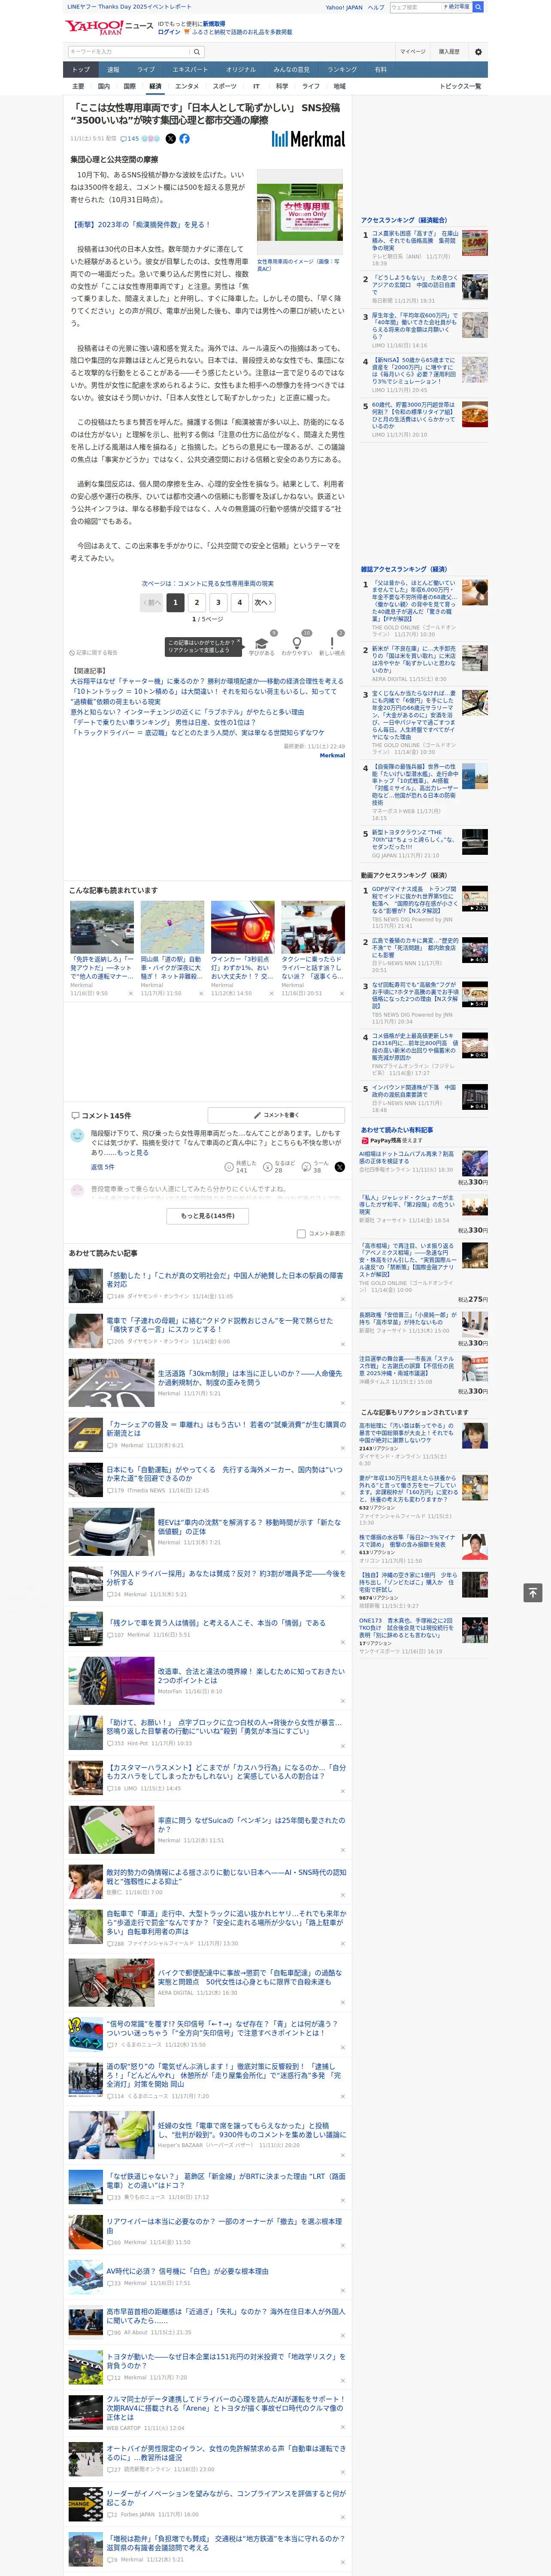
Task: Click the Yahoo! JAPAN News logo
Action: pos(109,27)
